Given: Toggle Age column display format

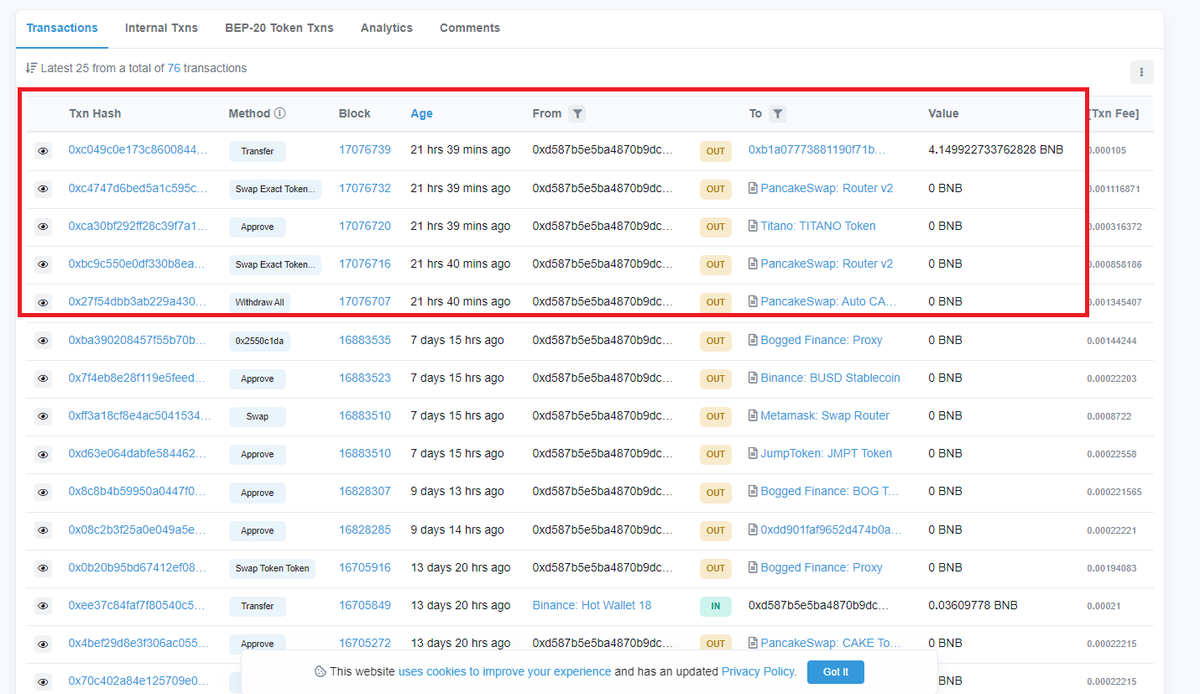Looking at the screenshot, I should [x=421, y=114].
